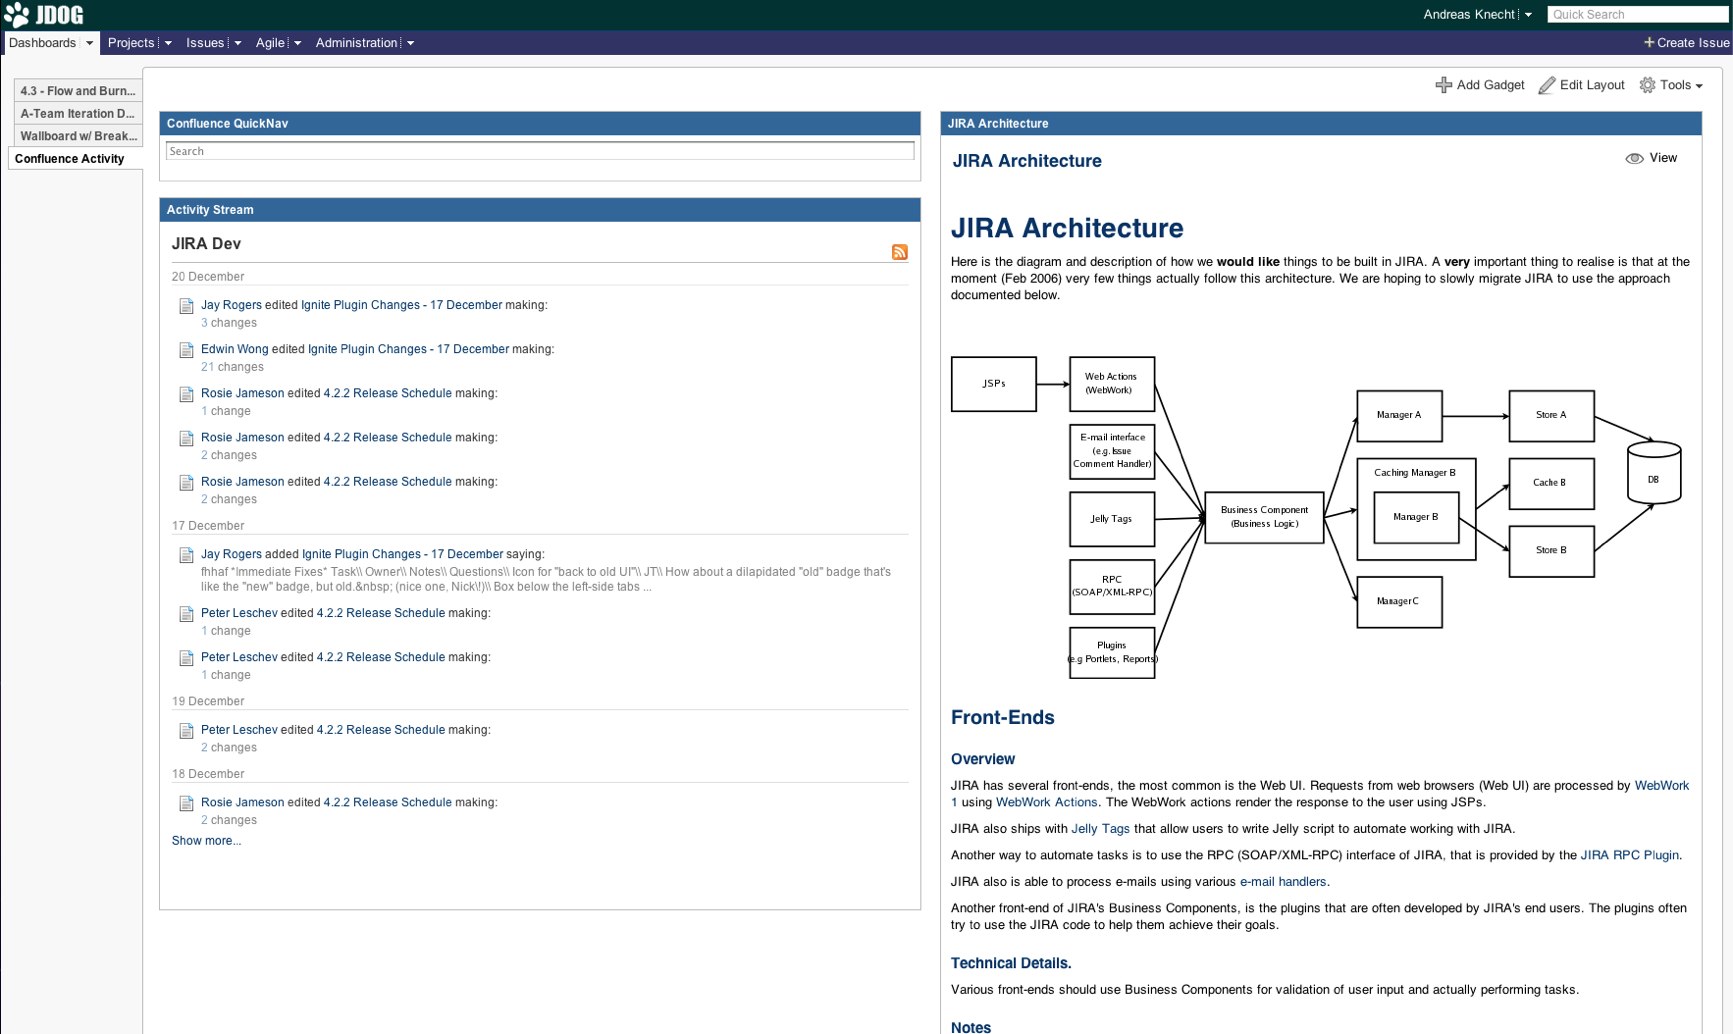Click page icon beside Edwin Wong entry

186,350
